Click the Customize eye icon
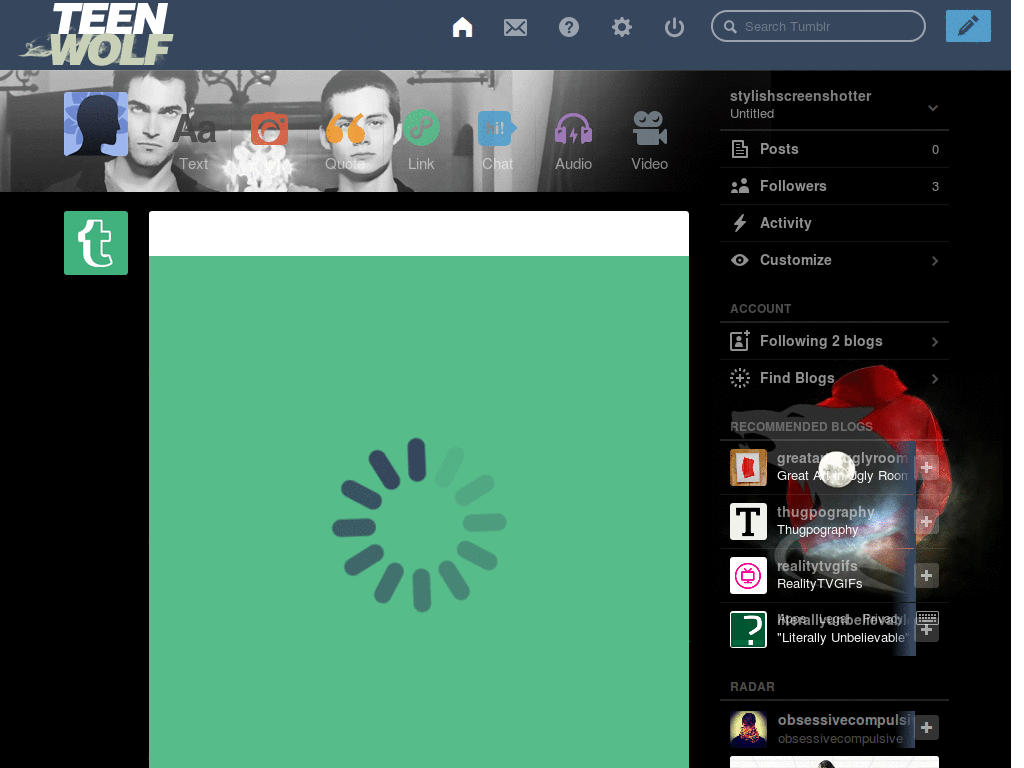1024x768 pixels. [740, 260]
